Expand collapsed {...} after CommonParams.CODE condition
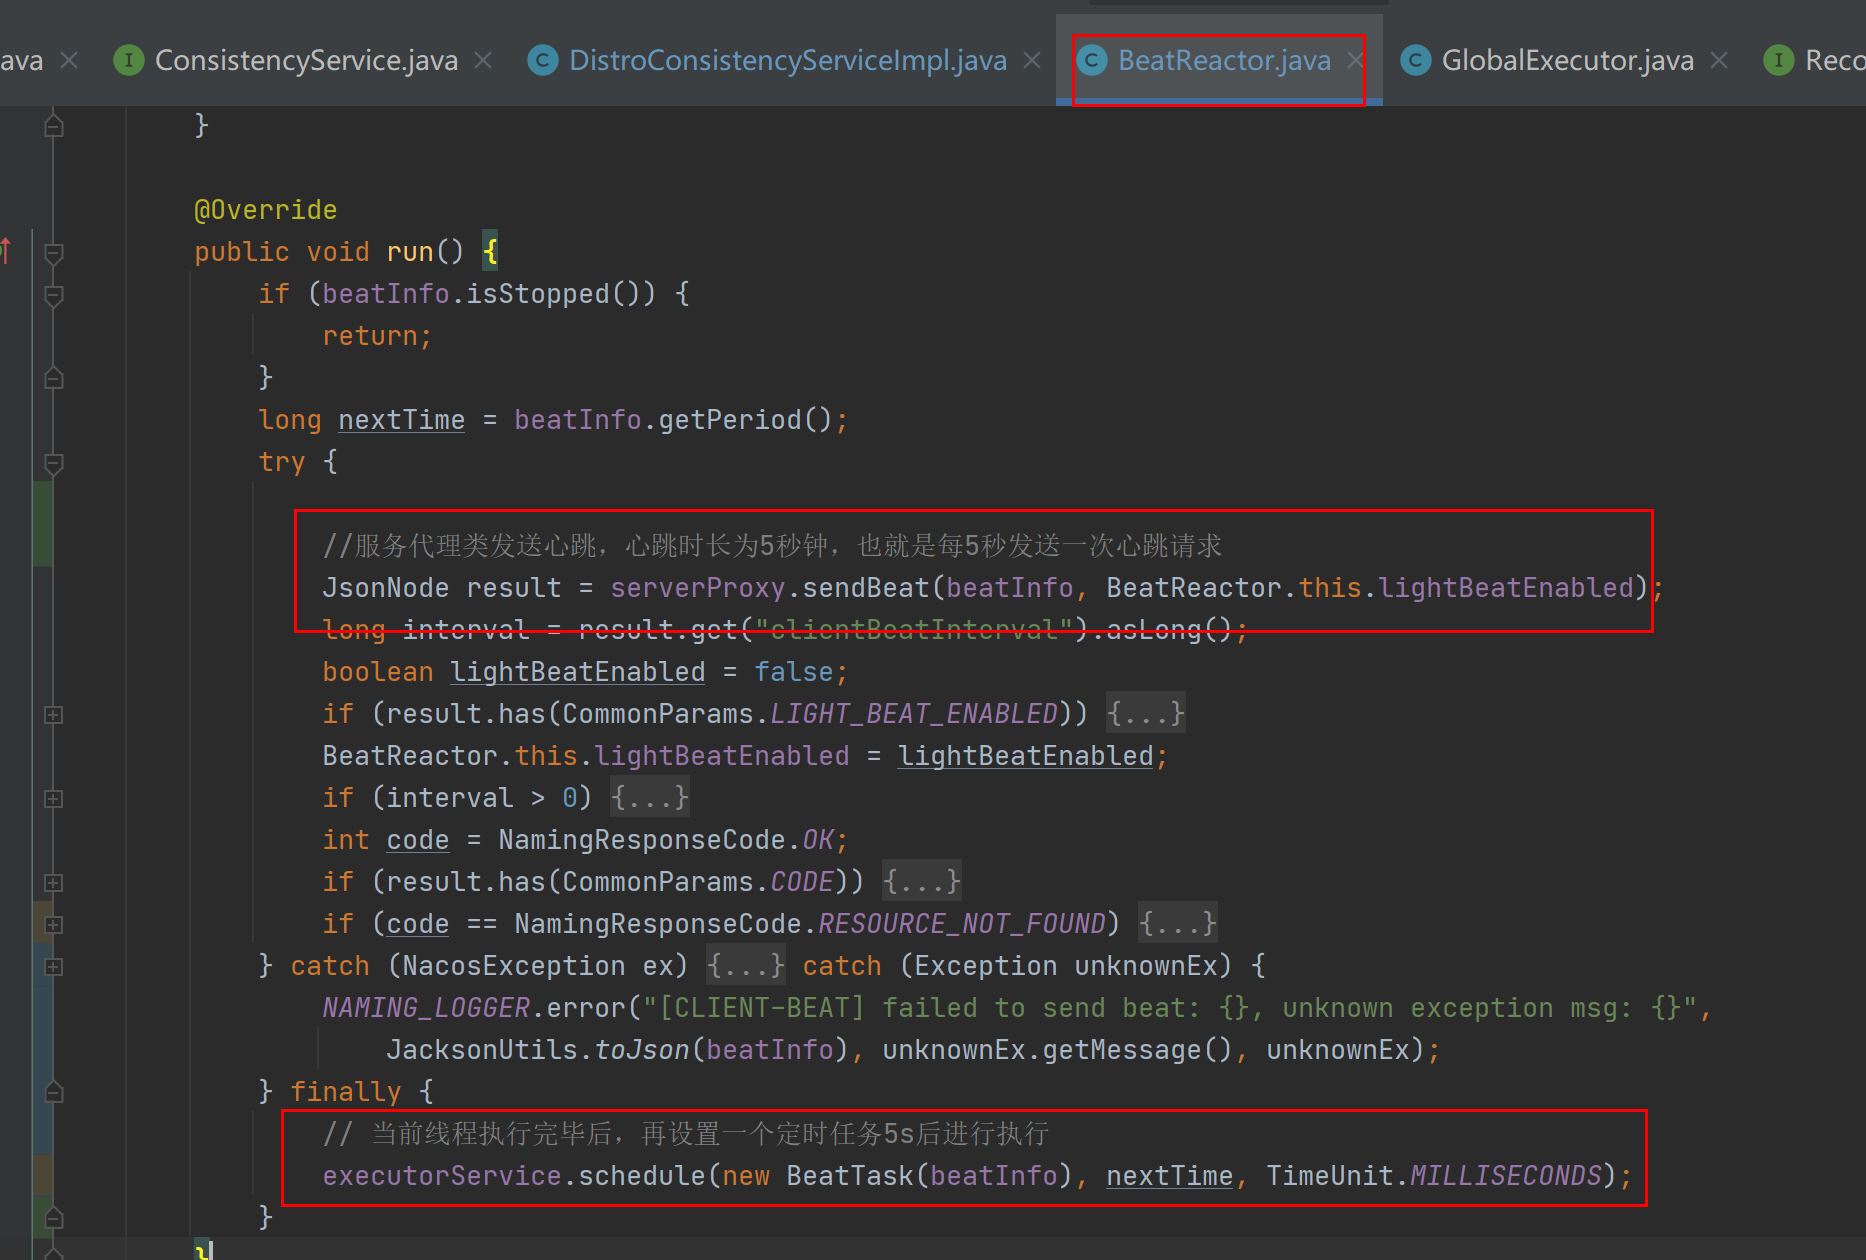The image size is (1866, 1260). click(922, 882)
